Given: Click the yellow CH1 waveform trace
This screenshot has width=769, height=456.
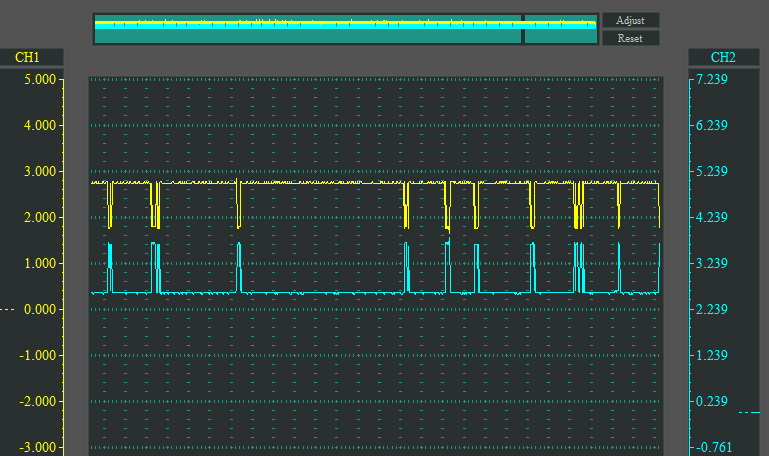Looking at the screenshot, I should click(x=300, y=183).
